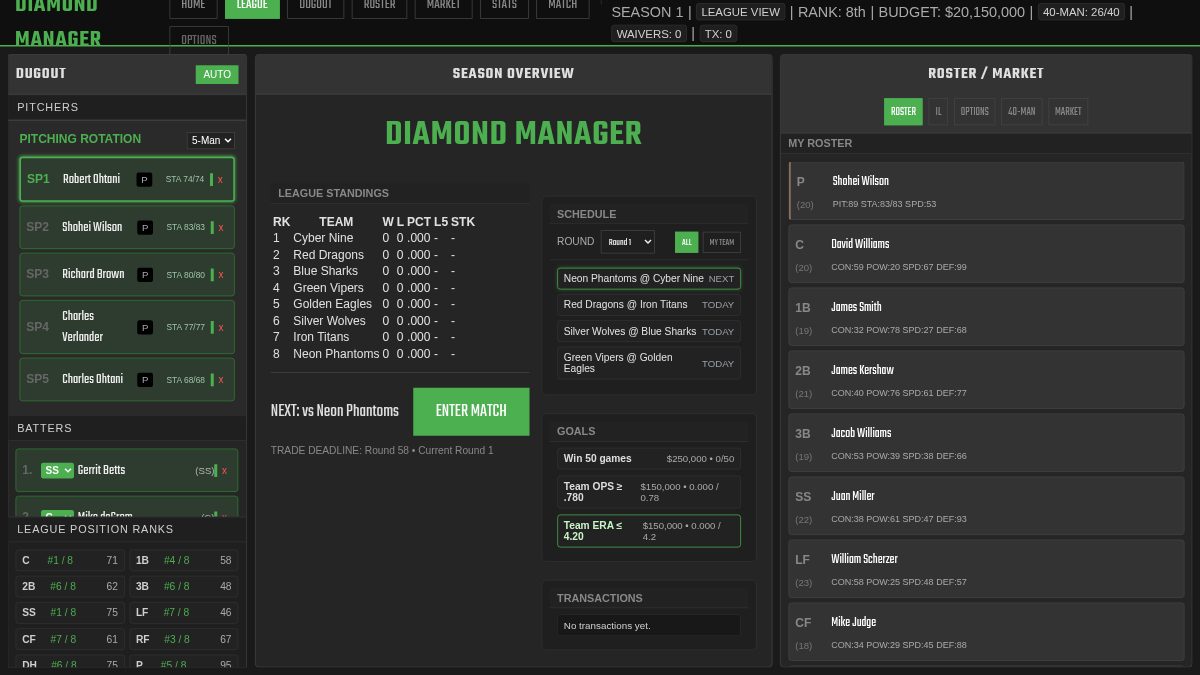
Task: Select OPTIONS sub-tab in Roster / Market panel
Action: 975,112
